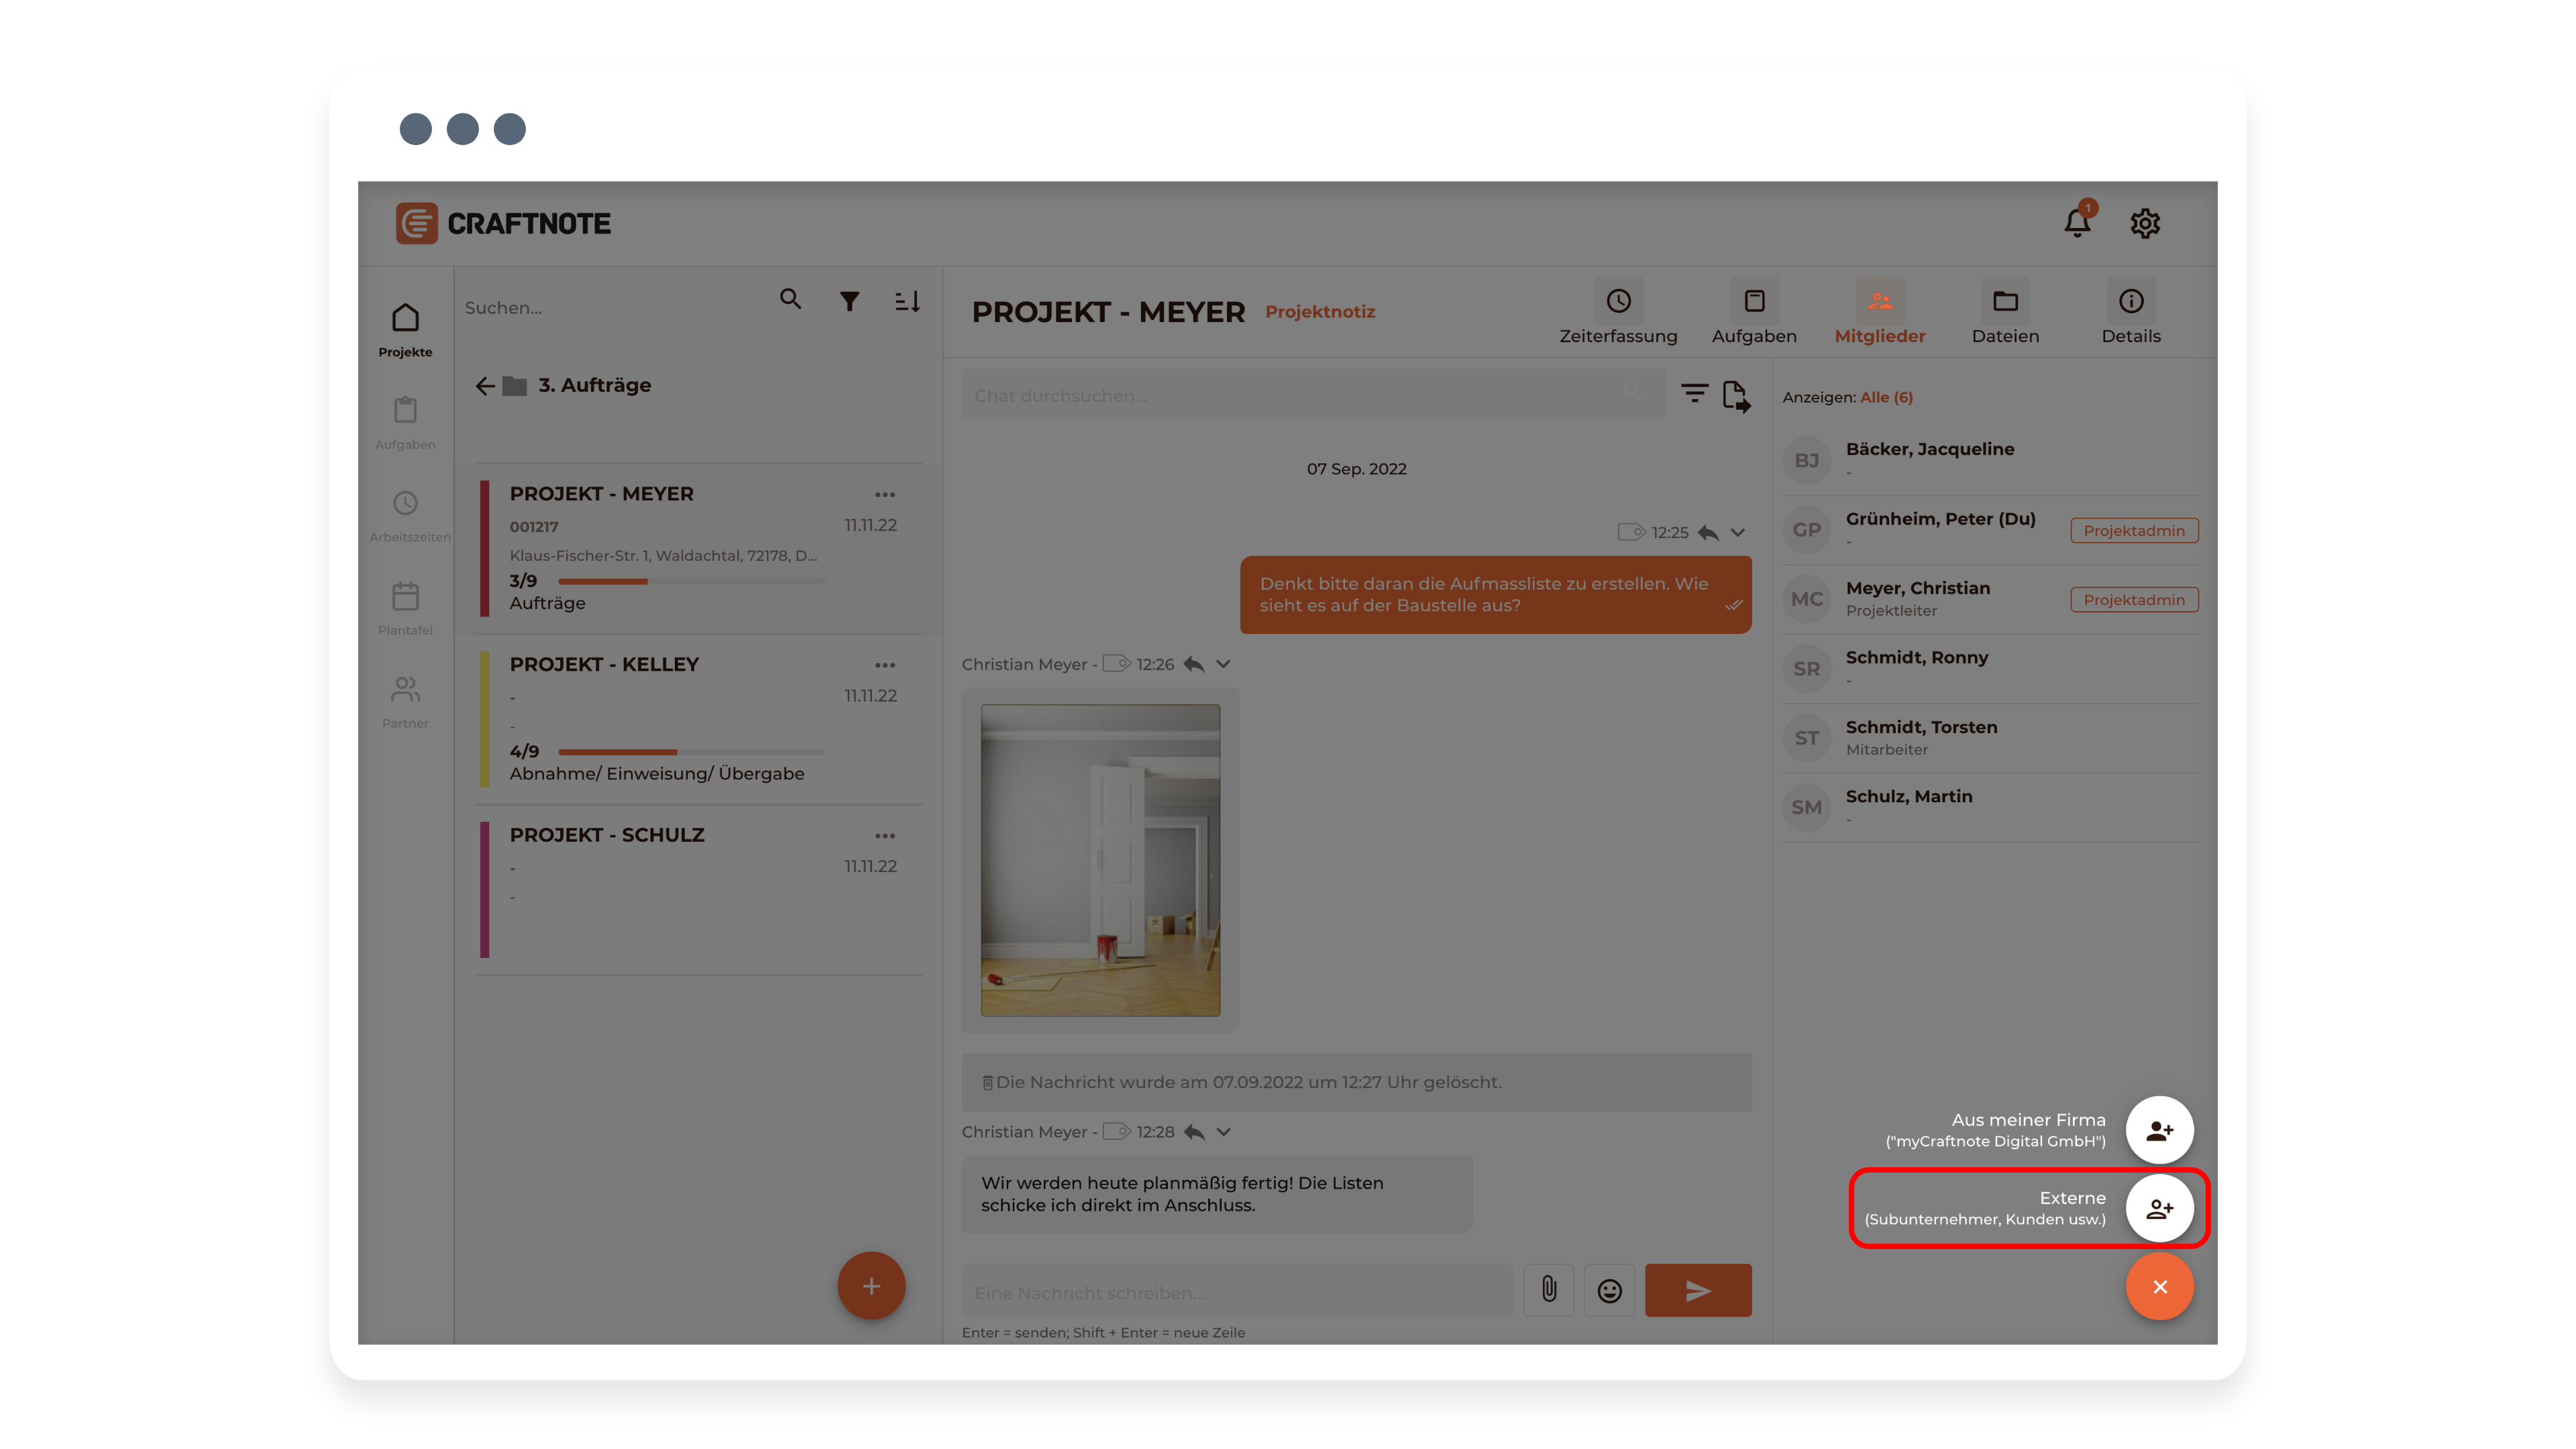The width and height of the screenshot is (2576, 1449).
Task: Open Plantafel in the sidebar
Action: (x=405, y=609)
